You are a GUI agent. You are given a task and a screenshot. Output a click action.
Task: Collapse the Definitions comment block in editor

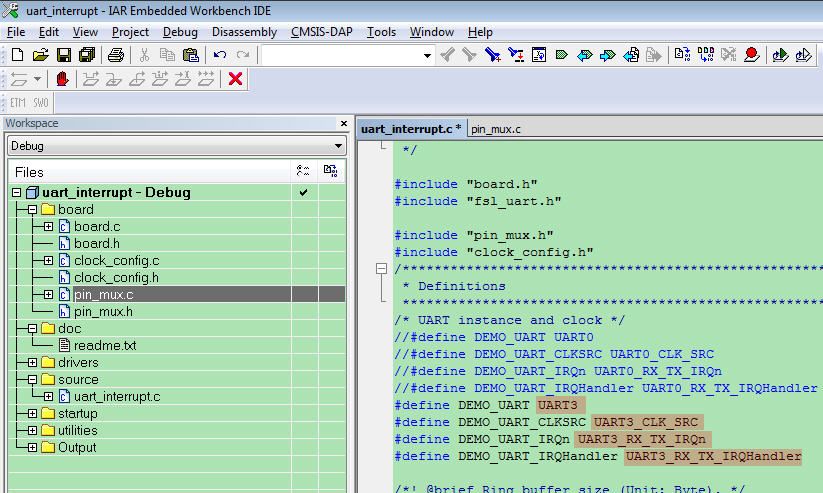[x=382, y=269]
